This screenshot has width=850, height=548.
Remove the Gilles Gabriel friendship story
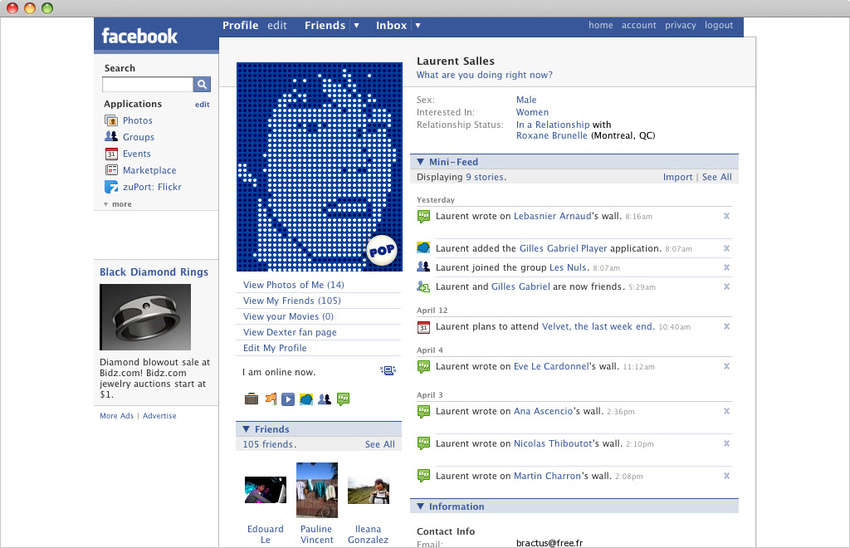click(726, 286)
